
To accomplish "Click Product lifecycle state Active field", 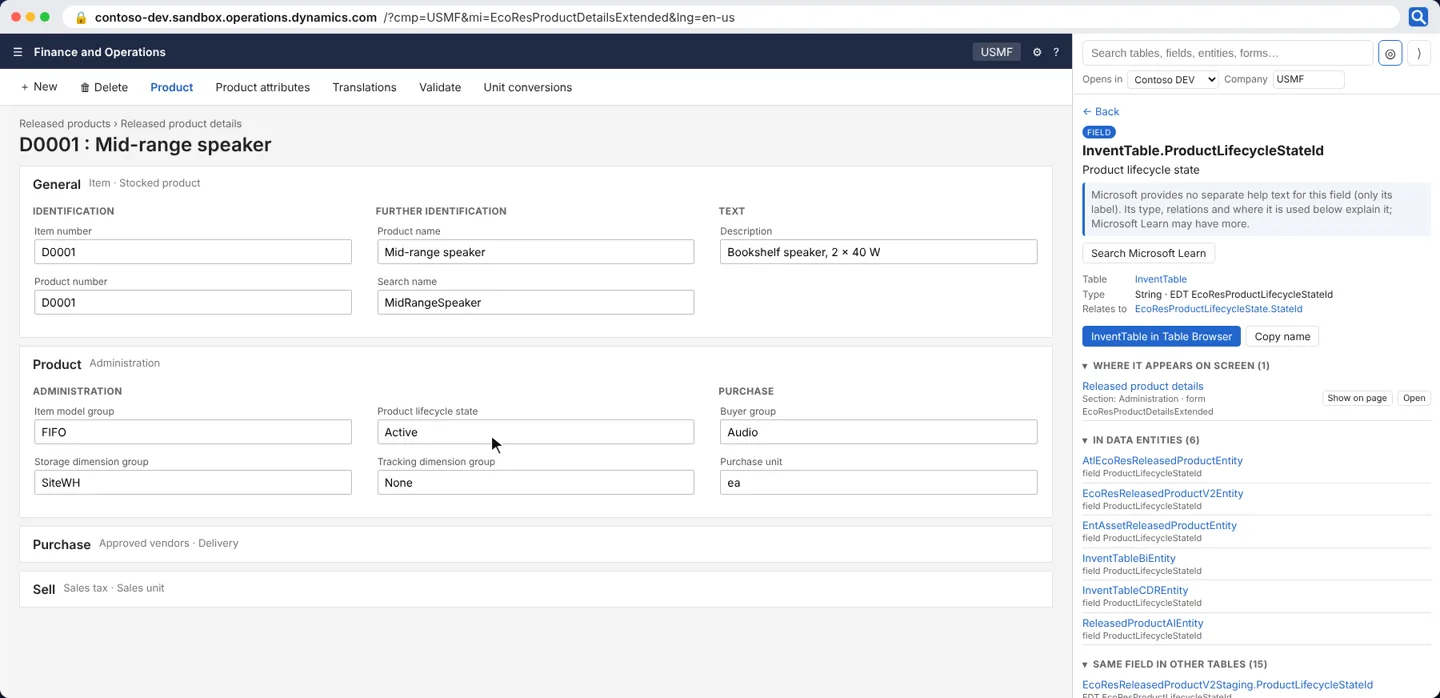I will [535, 432].
